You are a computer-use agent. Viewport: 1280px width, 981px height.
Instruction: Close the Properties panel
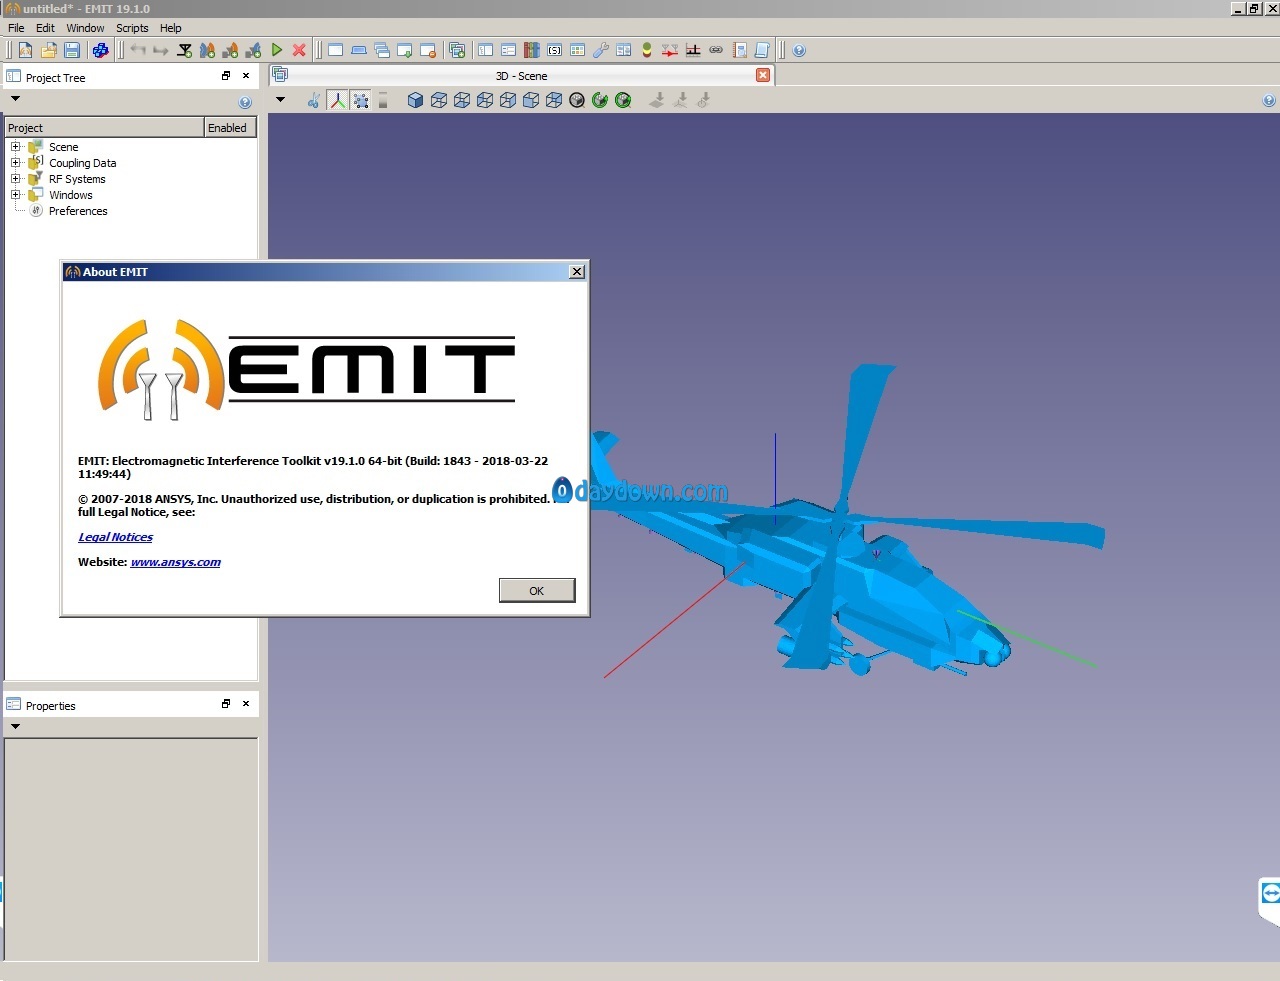coord(246,704)
